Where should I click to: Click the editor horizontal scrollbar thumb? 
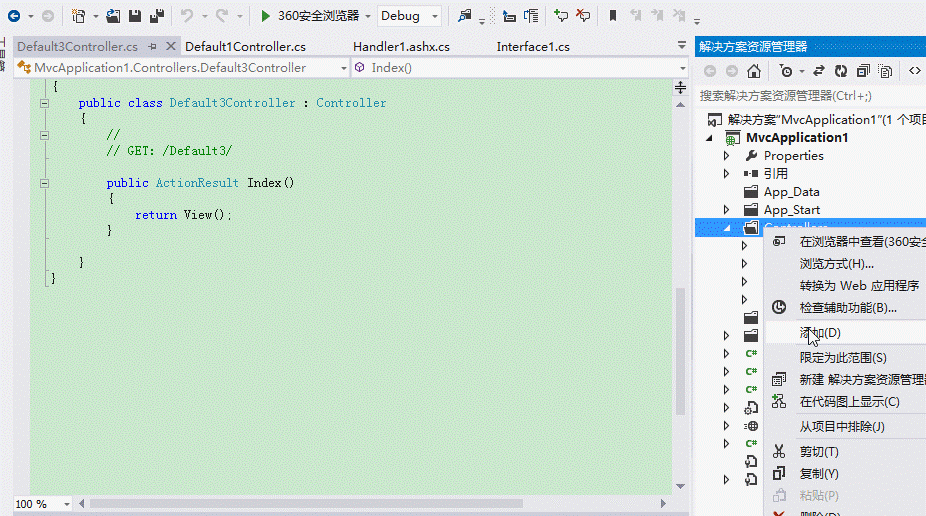click(x=306, y=504)
